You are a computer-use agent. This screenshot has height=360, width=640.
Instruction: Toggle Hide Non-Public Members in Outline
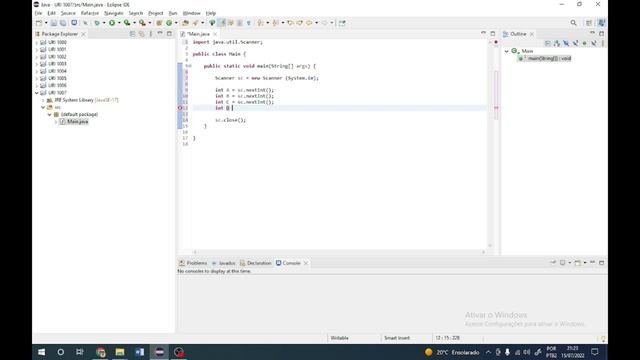[x=584, y=43]
